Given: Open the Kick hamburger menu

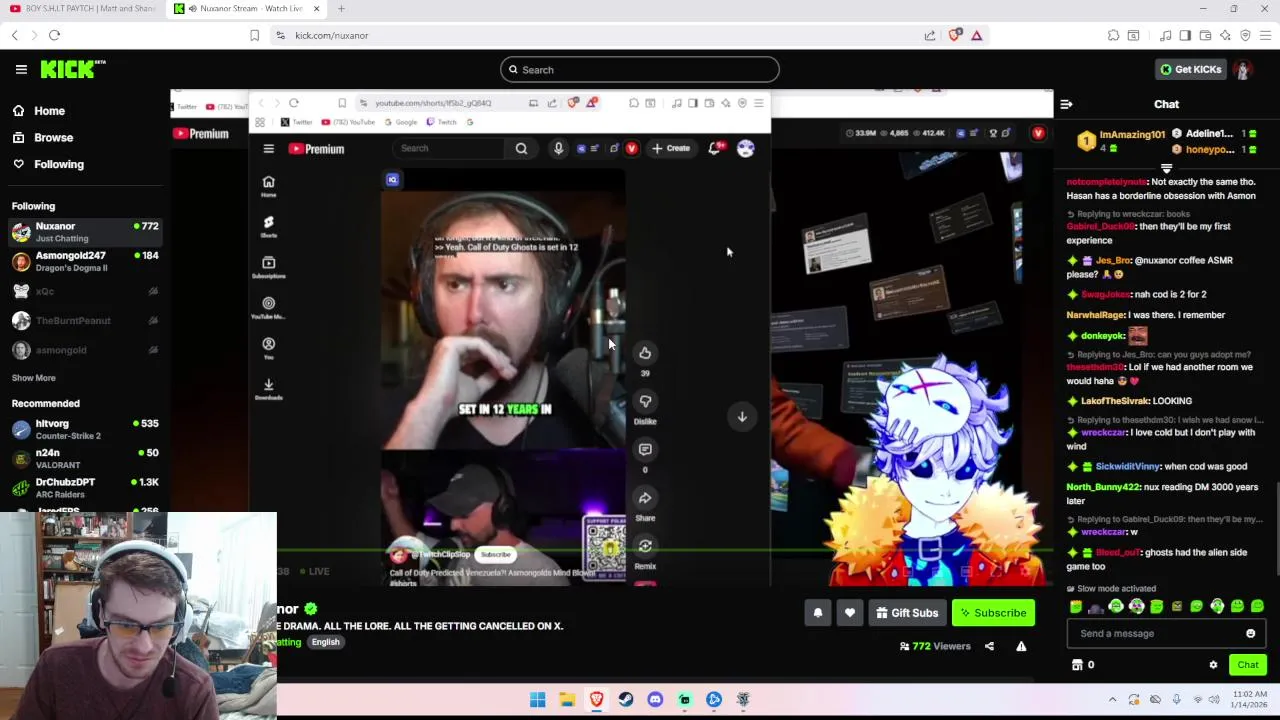Looking at the screenshot, I should [21, 69].
